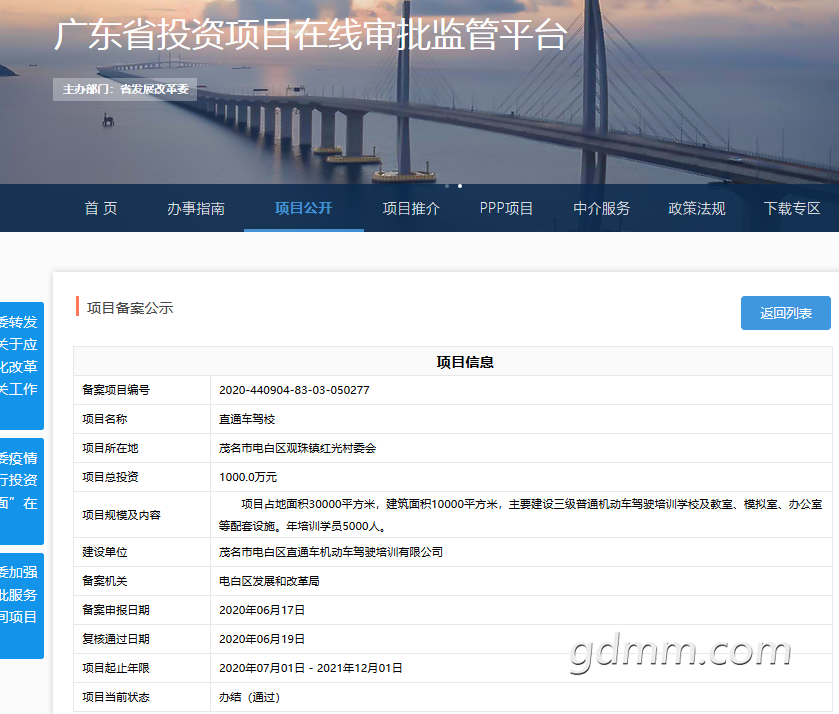Select the bright active banner carousel dot
Screen dimensions: 839x714
point(460,186)
